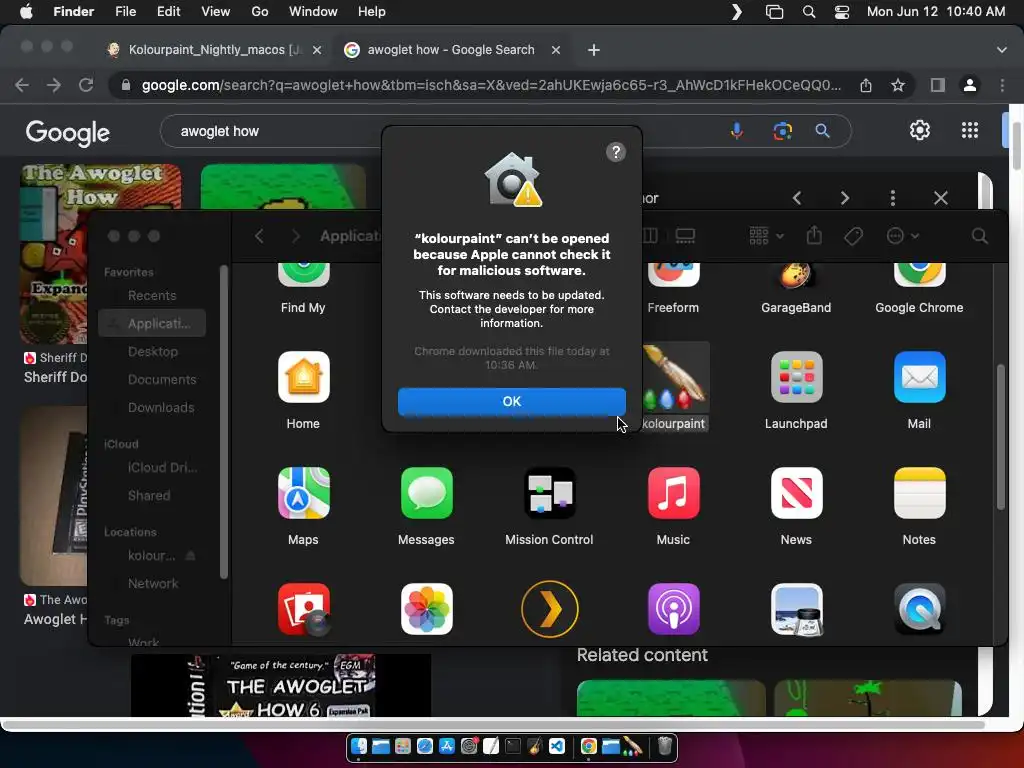
Task: Select the Preview app icon
Action: coord(796,609)
